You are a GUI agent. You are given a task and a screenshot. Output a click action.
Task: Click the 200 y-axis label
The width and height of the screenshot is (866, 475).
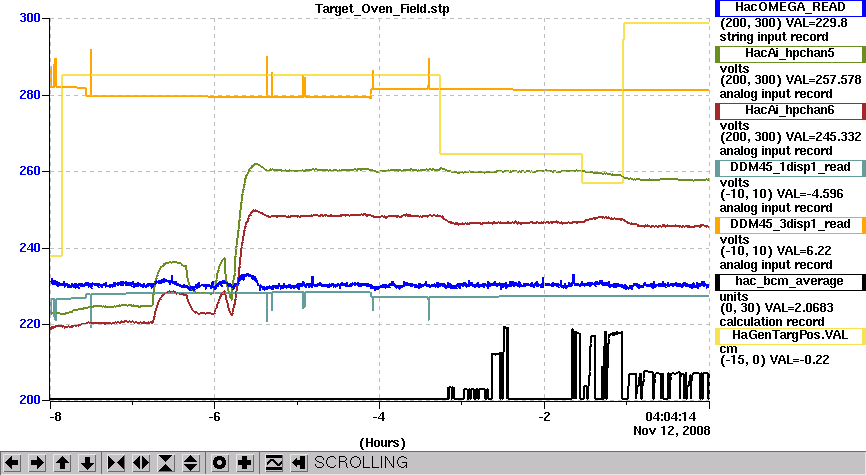coord(30,400)
